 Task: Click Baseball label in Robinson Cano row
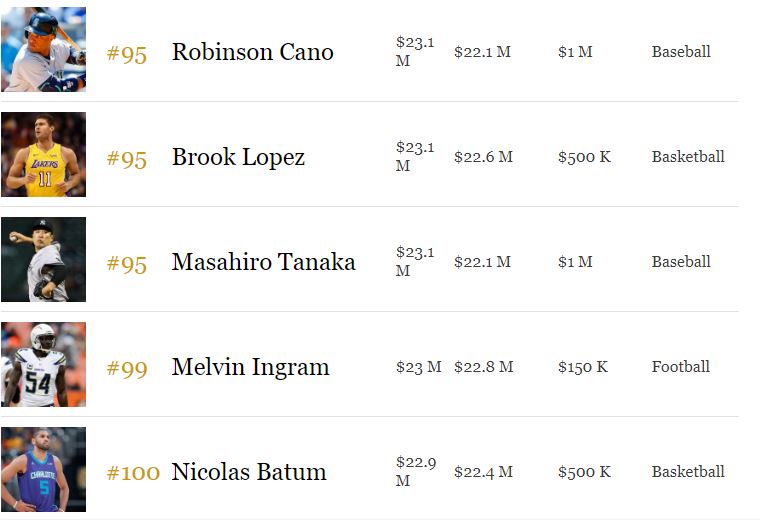point(681,52)
